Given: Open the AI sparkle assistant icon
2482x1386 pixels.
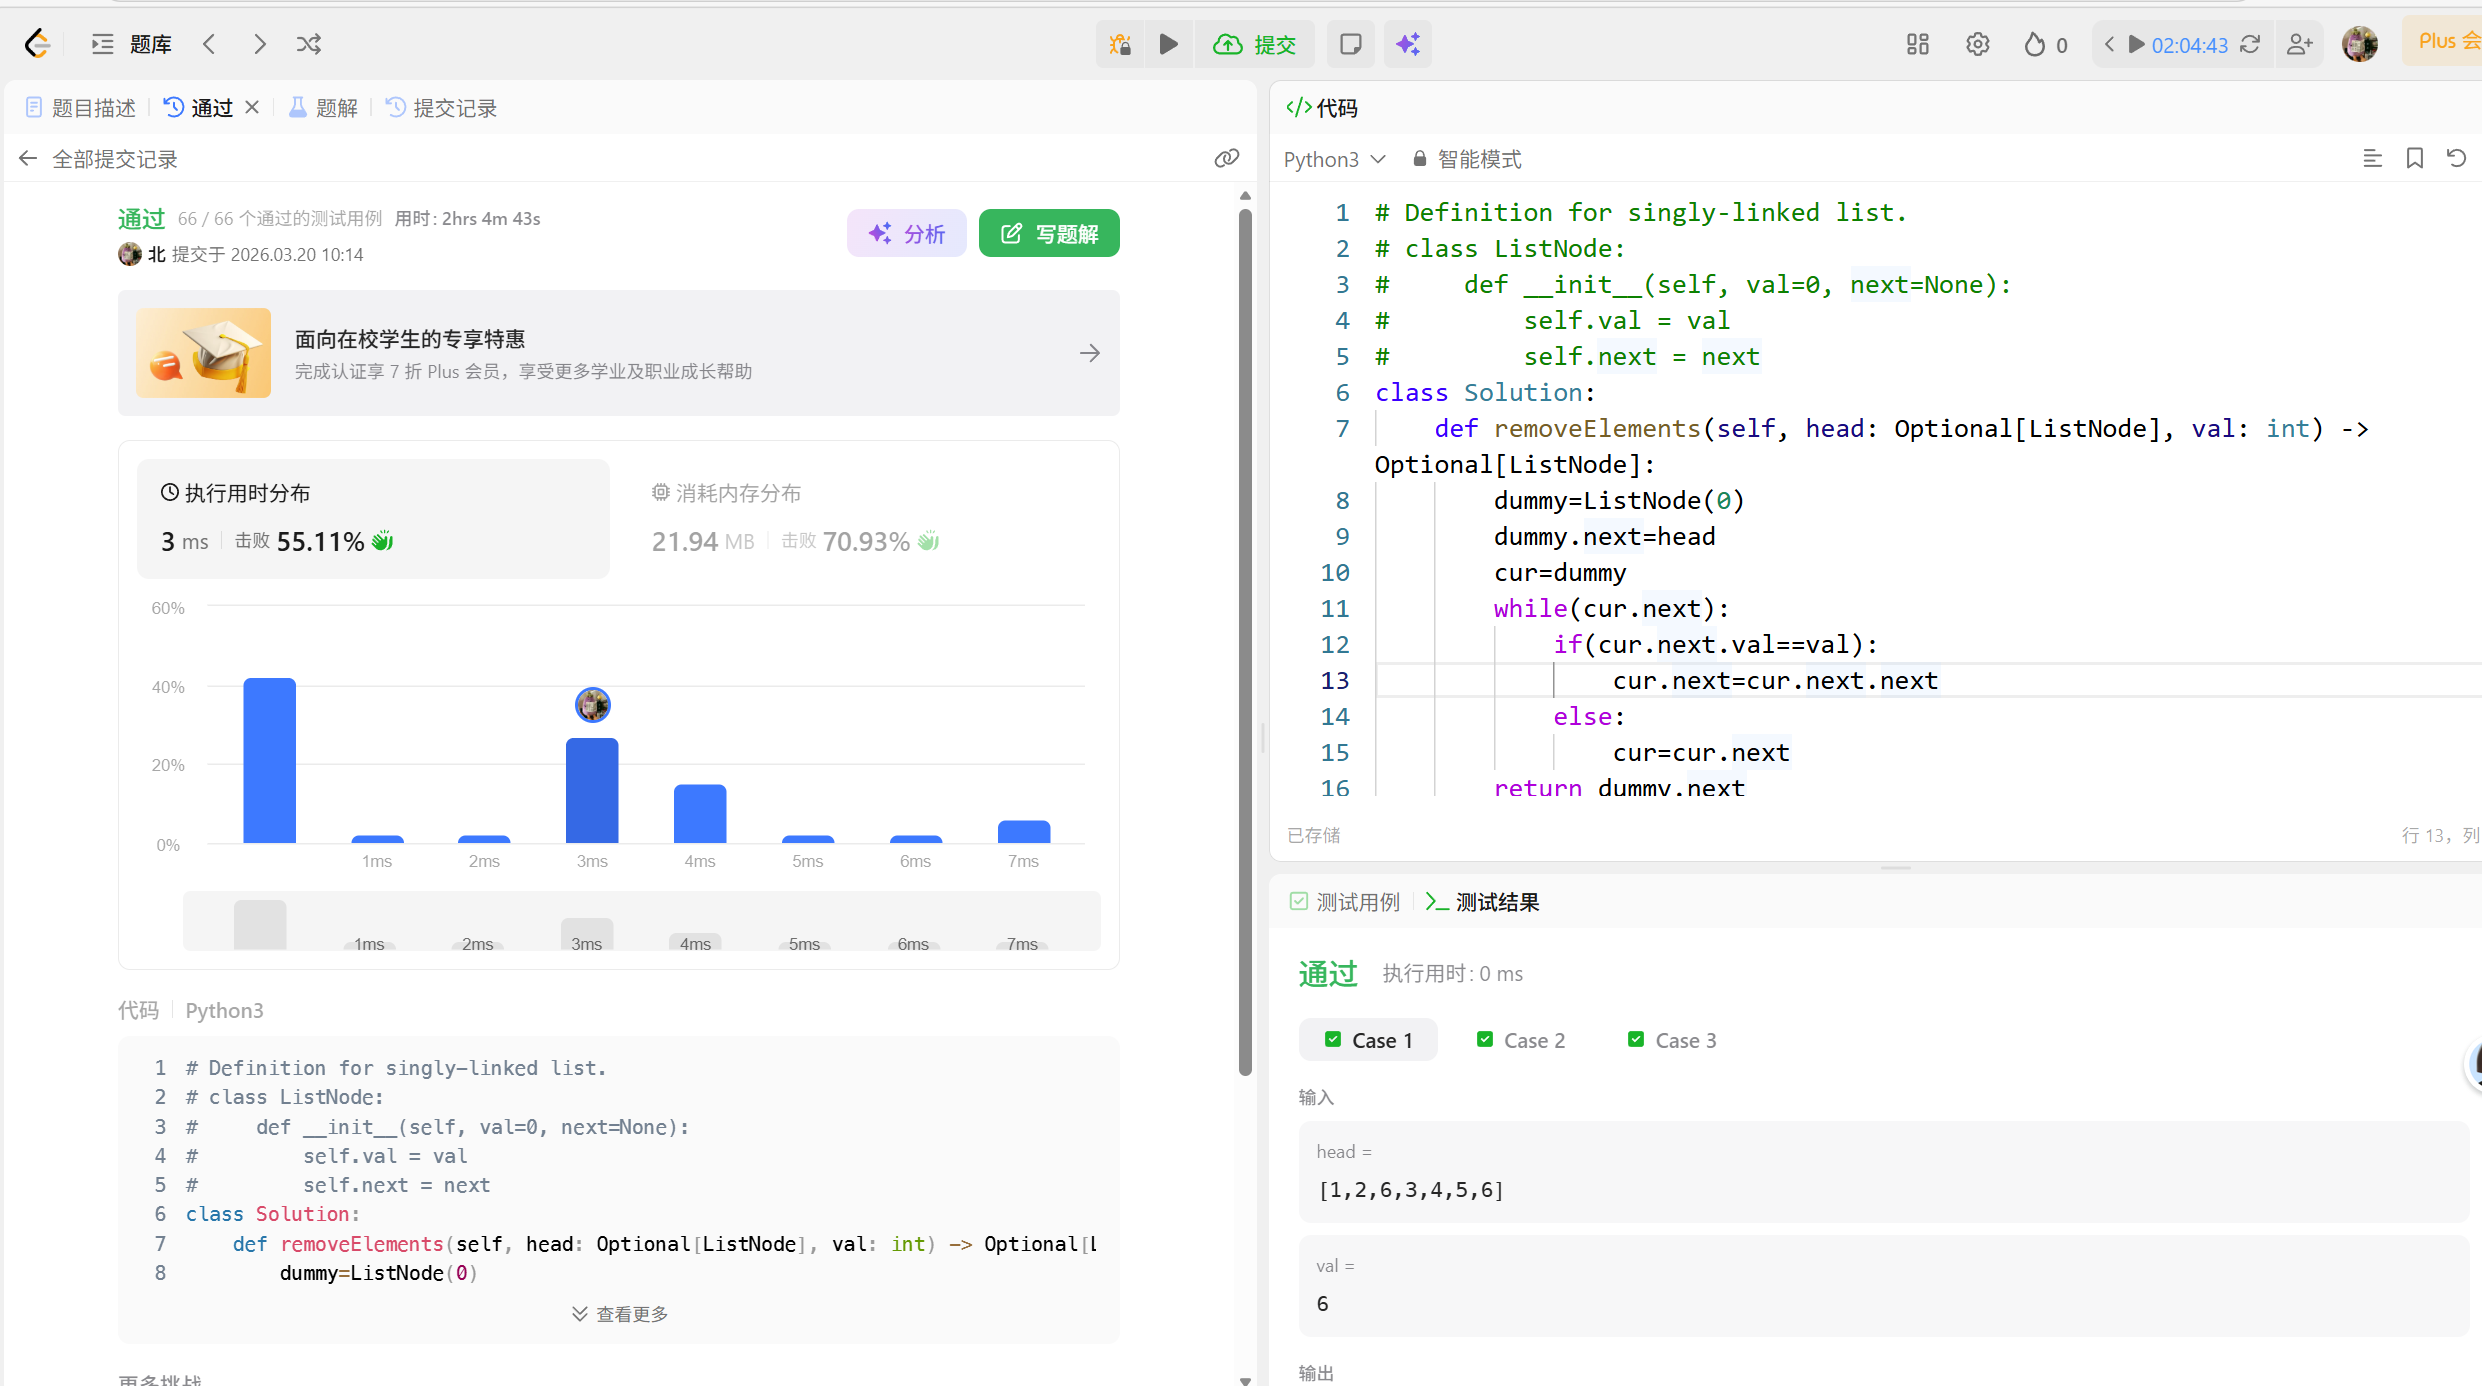Looking at the screenshot, I should click(1408, 44).
